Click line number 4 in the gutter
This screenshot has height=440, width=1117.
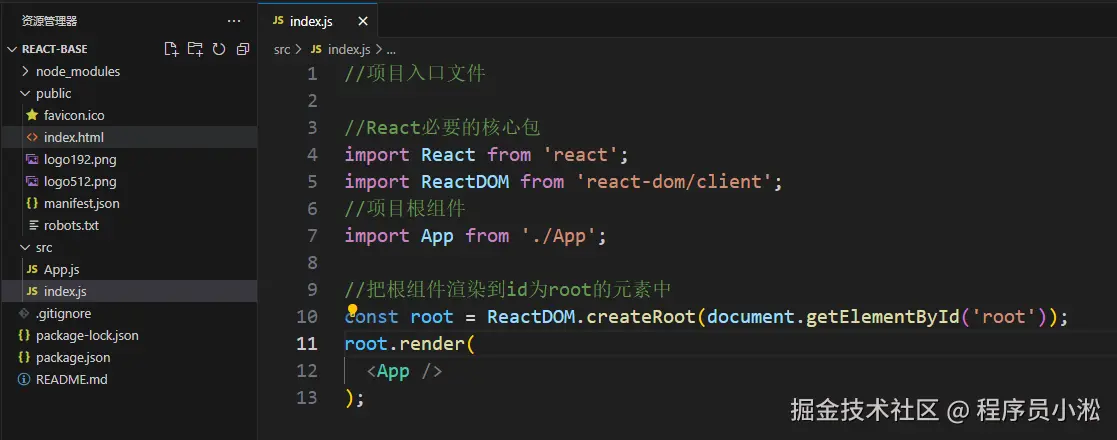click(312, 154)
